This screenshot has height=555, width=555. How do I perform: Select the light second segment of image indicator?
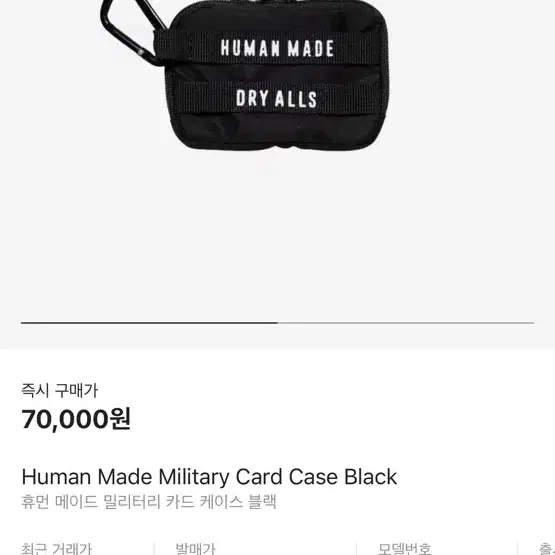406,323
